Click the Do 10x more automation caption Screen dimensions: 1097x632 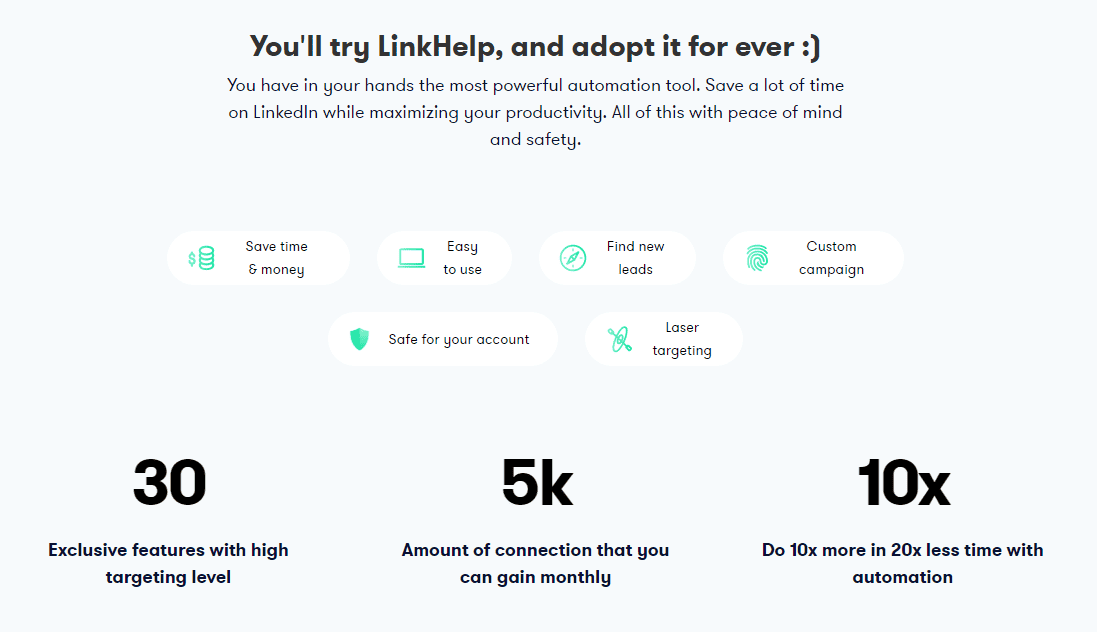(903, 563)
